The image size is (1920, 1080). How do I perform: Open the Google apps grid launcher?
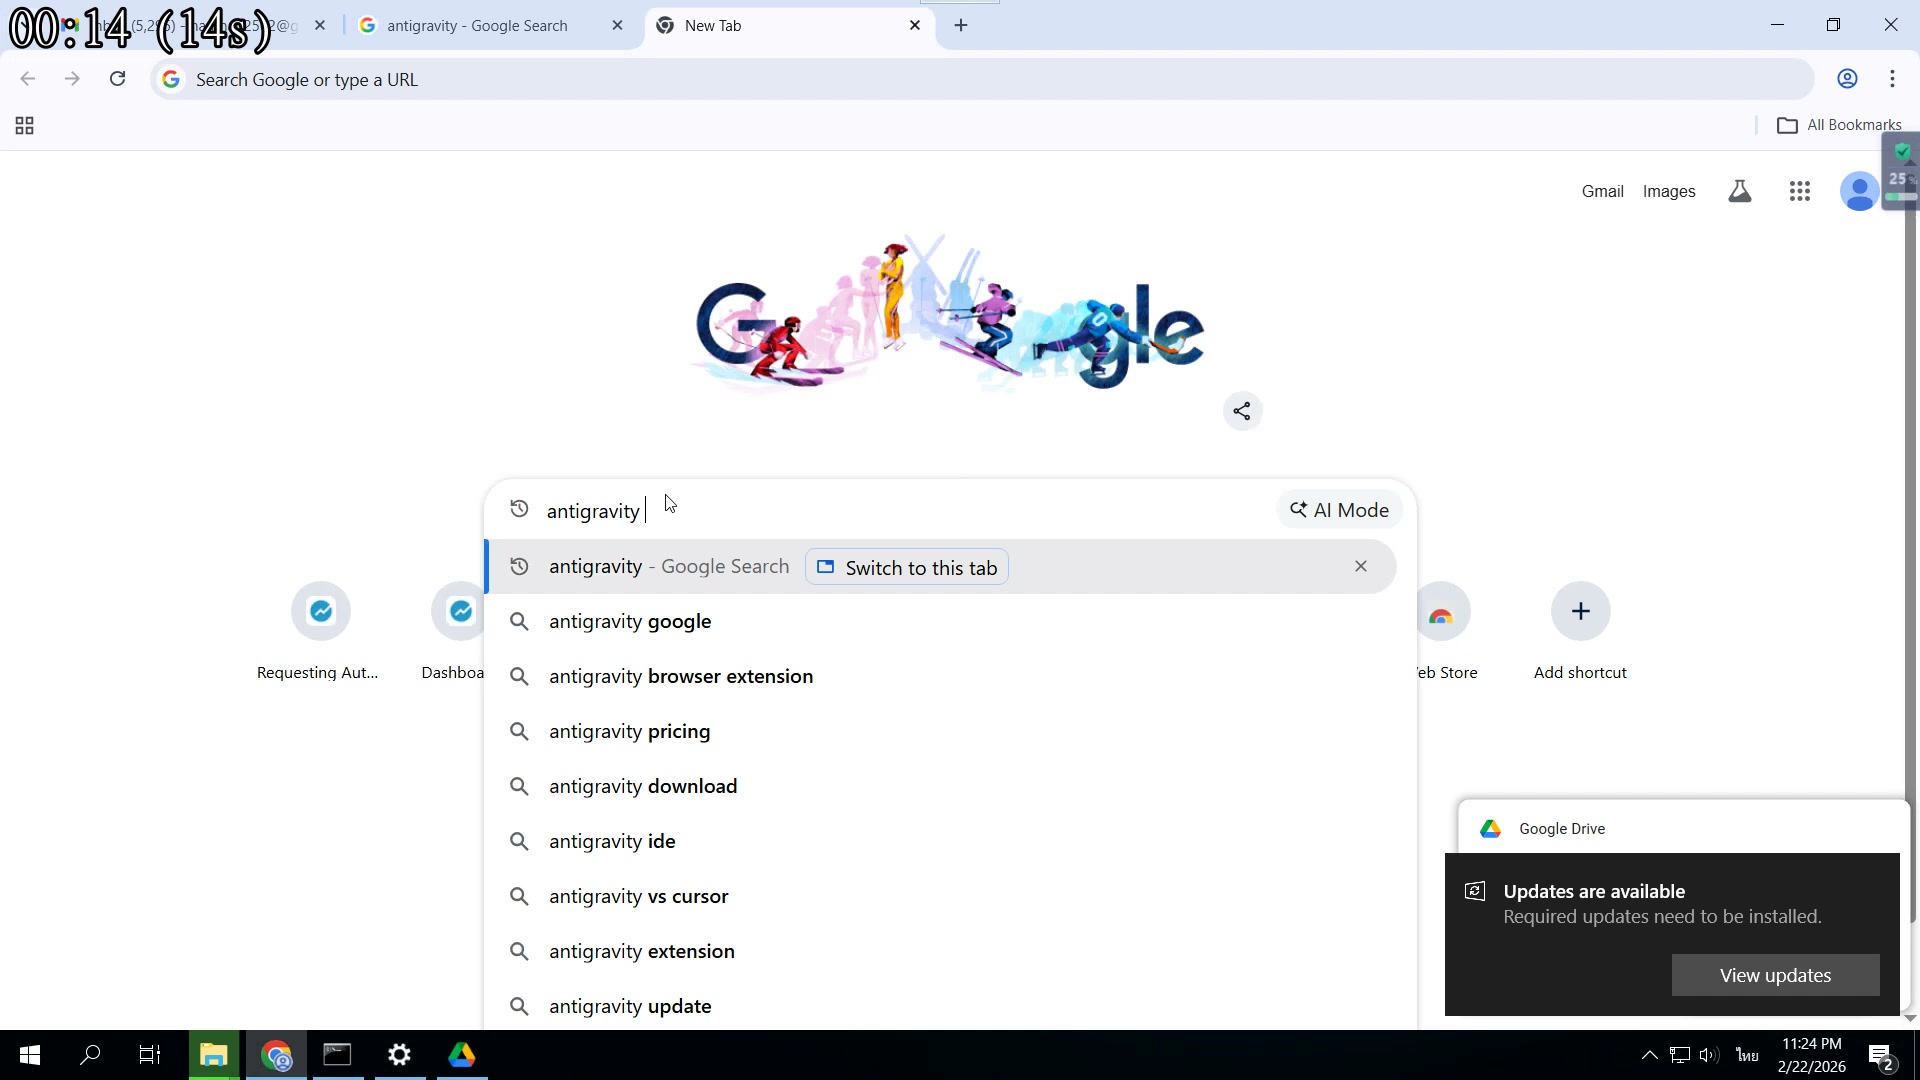point(1800,191)
